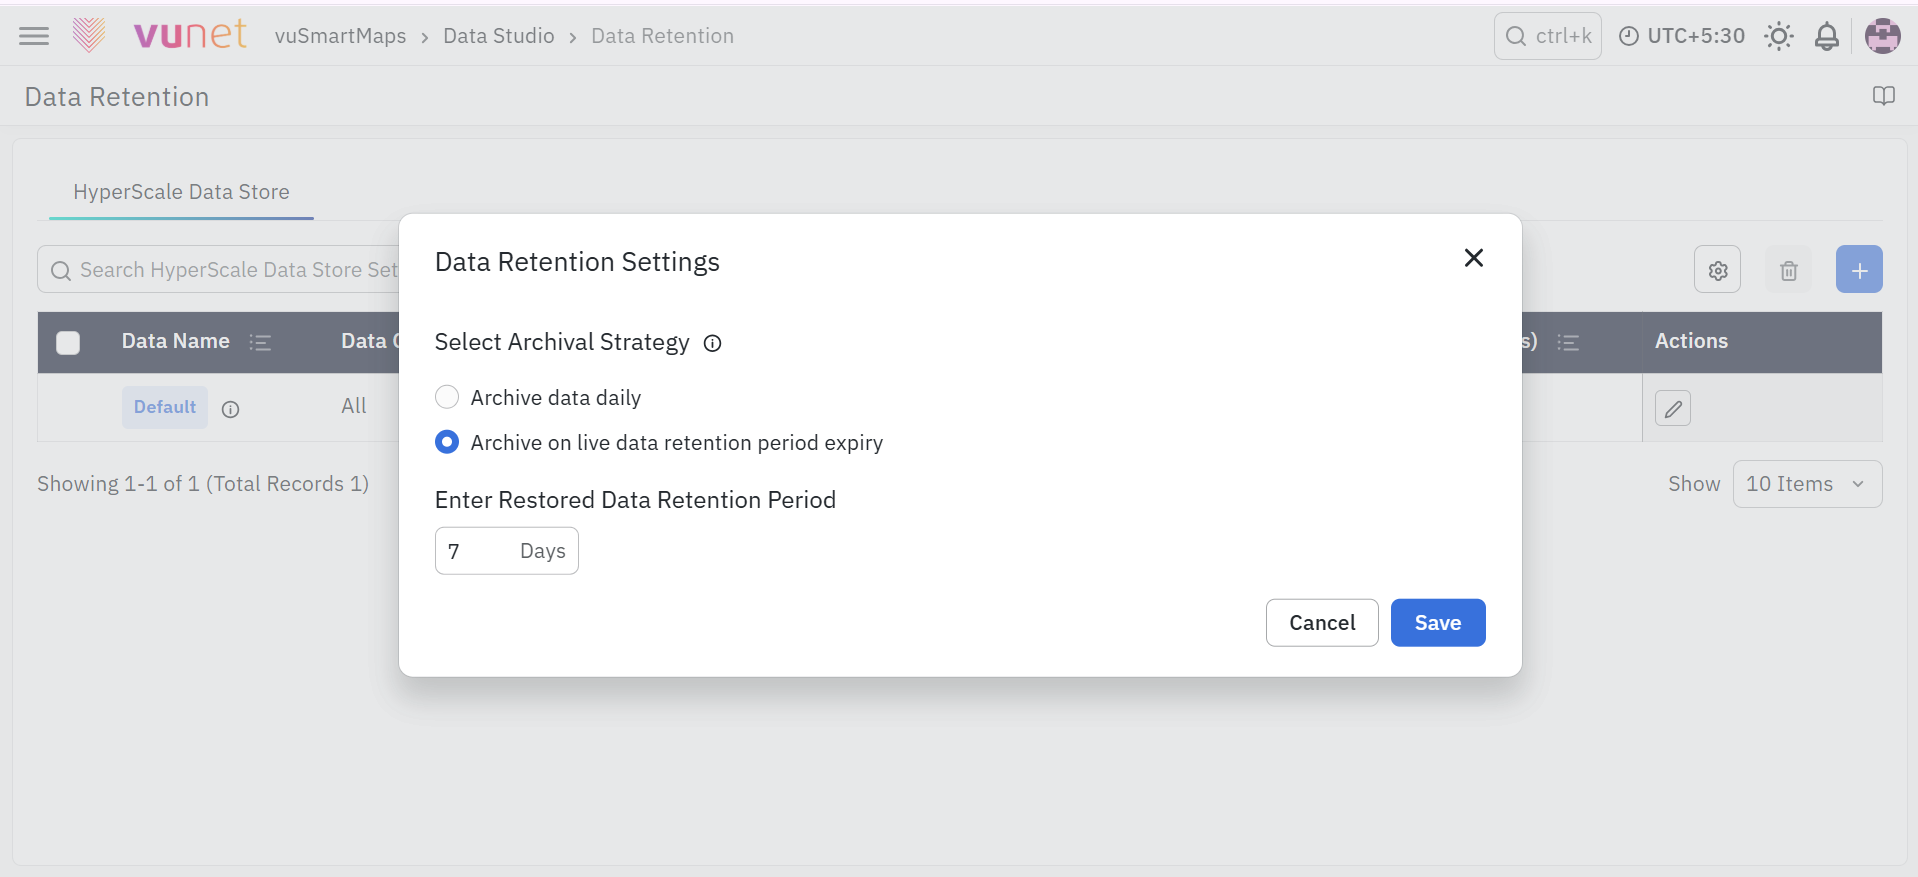Image resolution: width=1918 pixels, height=877 pixels.
Task: Click info icon beside Select Archival Strategy
Action: [x=712, y=343]
